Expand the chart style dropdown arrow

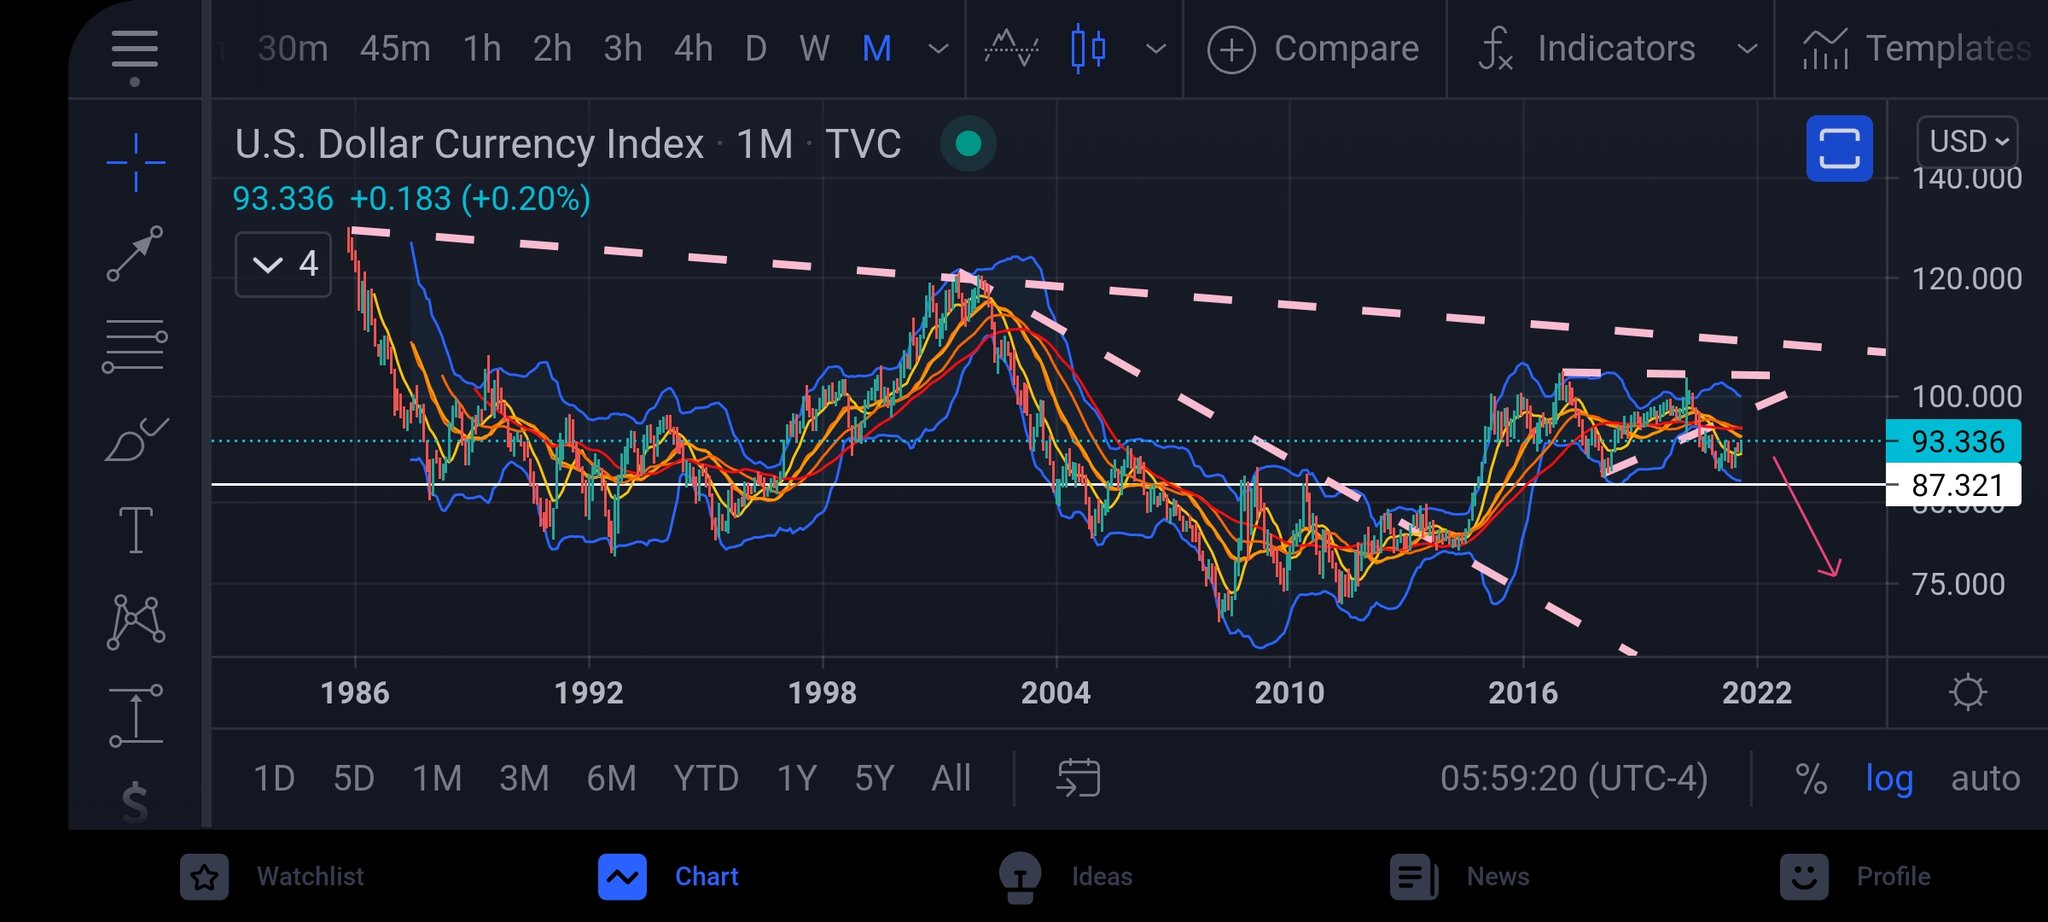[x=1155, y=48]
